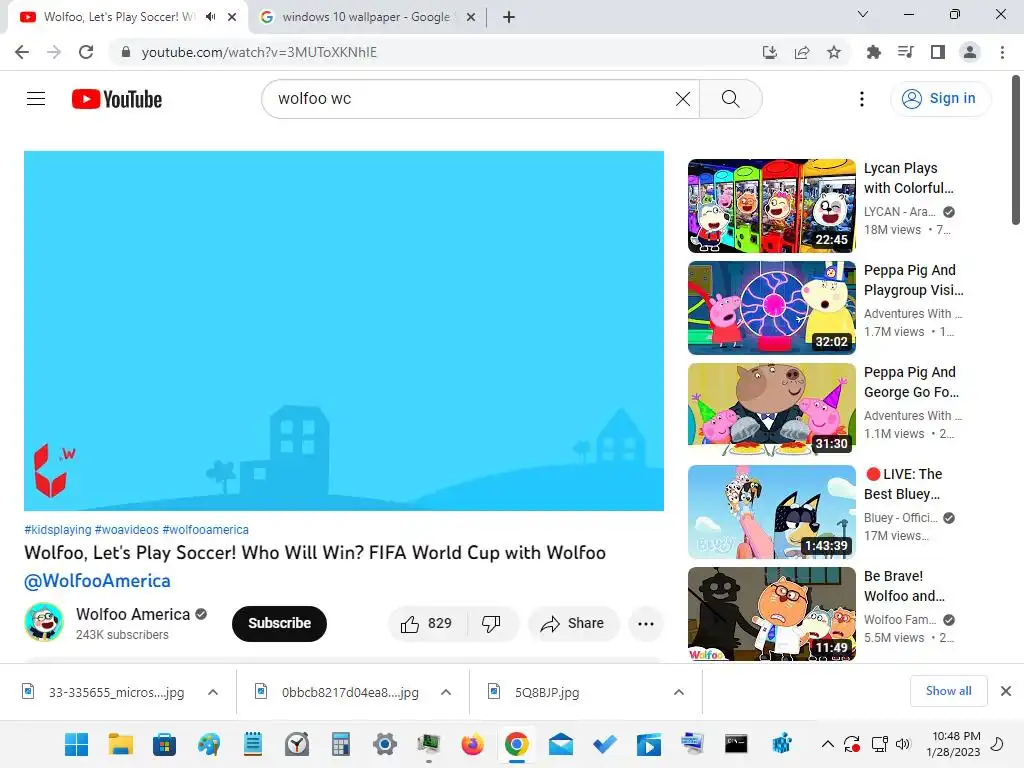Open Peppa Pig And Playgroup thumbnail 32:02

[772, 308]
